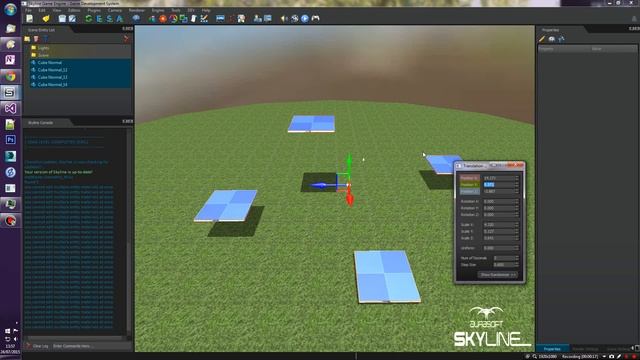Click the blue S toolbar icon
Image resolution: width=640 pixels, height=360 pixels.
(x=109, y=18)
